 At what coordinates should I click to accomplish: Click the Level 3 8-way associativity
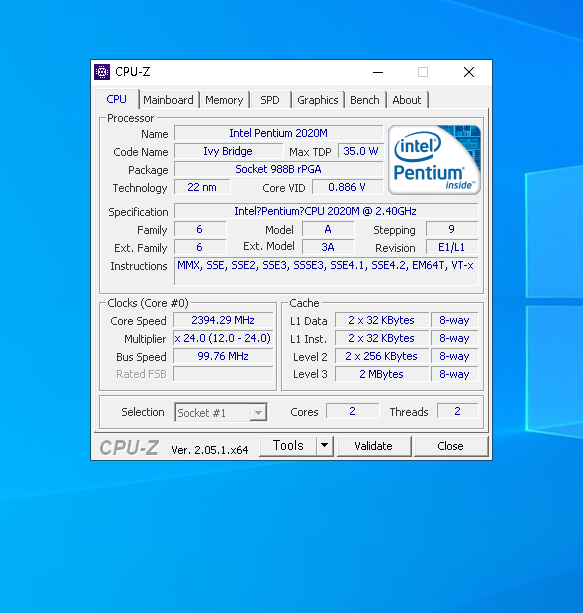[x=454, y=374]
